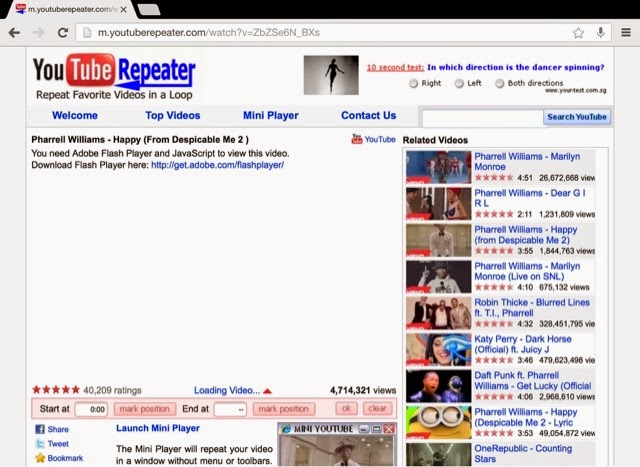
Task: Select the Both directions radio button
Action: pos(500,83)
